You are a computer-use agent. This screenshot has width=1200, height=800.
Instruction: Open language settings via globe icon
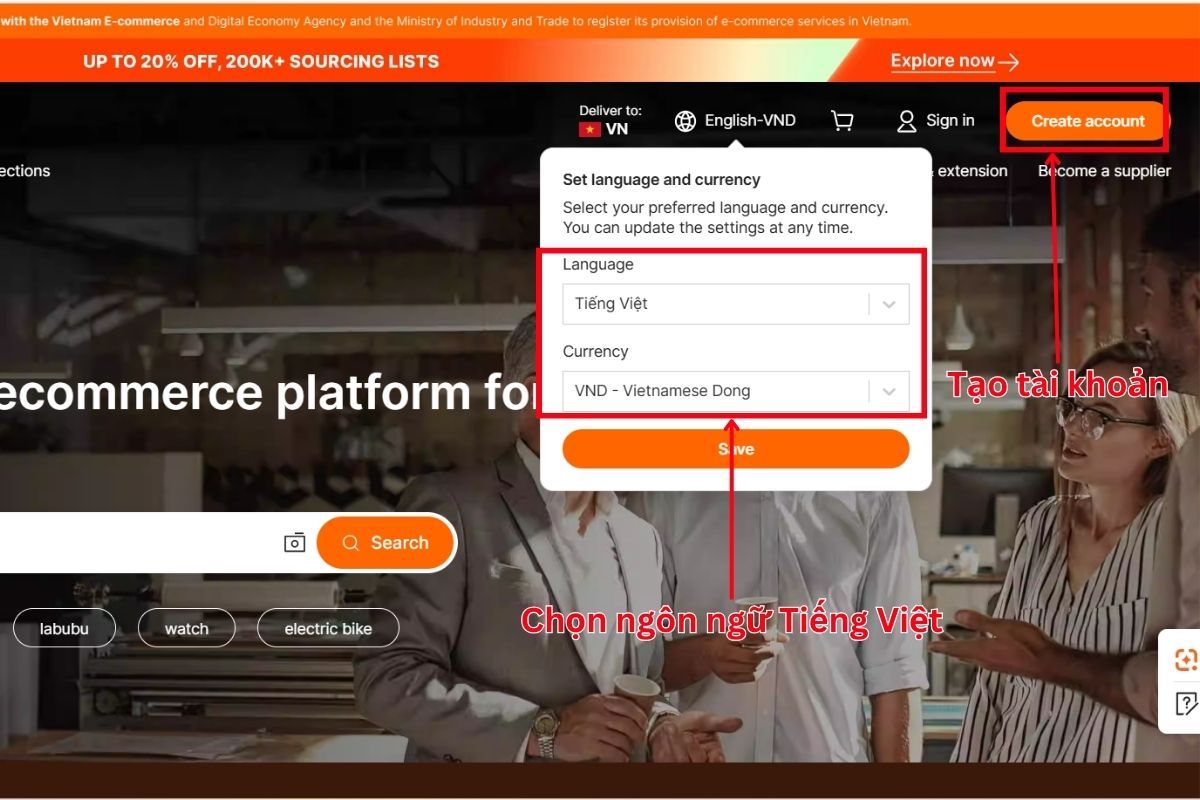click(685, 120)
